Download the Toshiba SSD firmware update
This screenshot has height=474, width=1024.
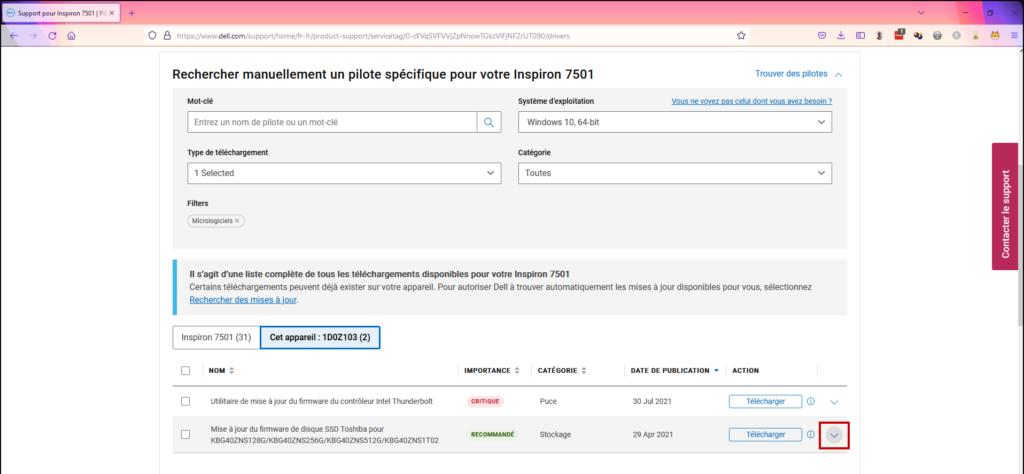pos(765,434)
